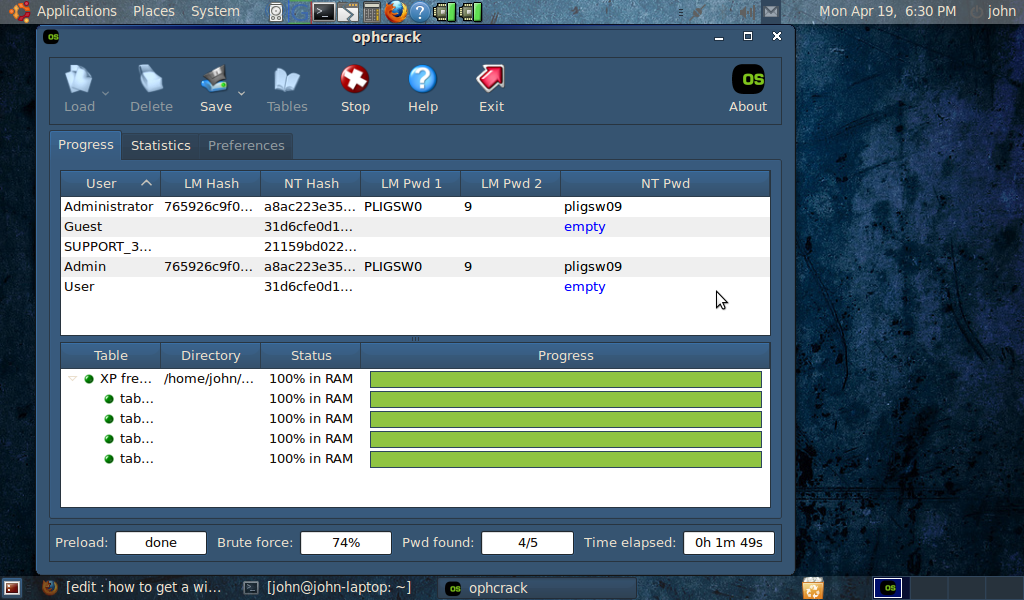Click the NT Hash column header
Screen dimensions: 1024x600
(x=311, y=183)
